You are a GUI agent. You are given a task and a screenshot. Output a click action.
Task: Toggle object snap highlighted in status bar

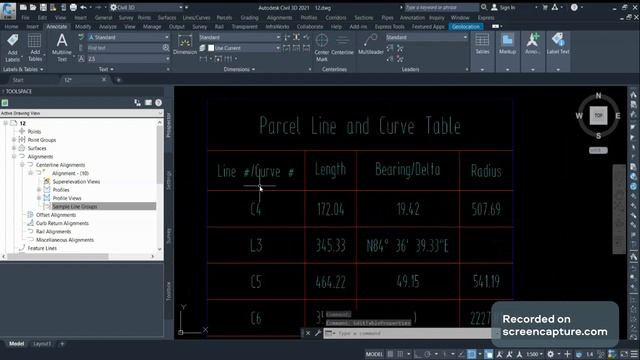click(x=471, y=354)
